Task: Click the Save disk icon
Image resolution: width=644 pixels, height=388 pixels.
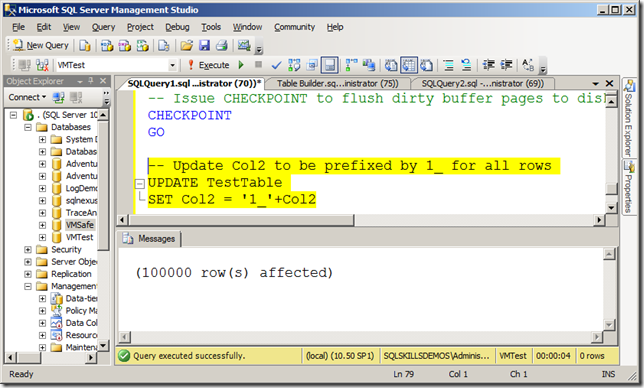Action: 204,45
